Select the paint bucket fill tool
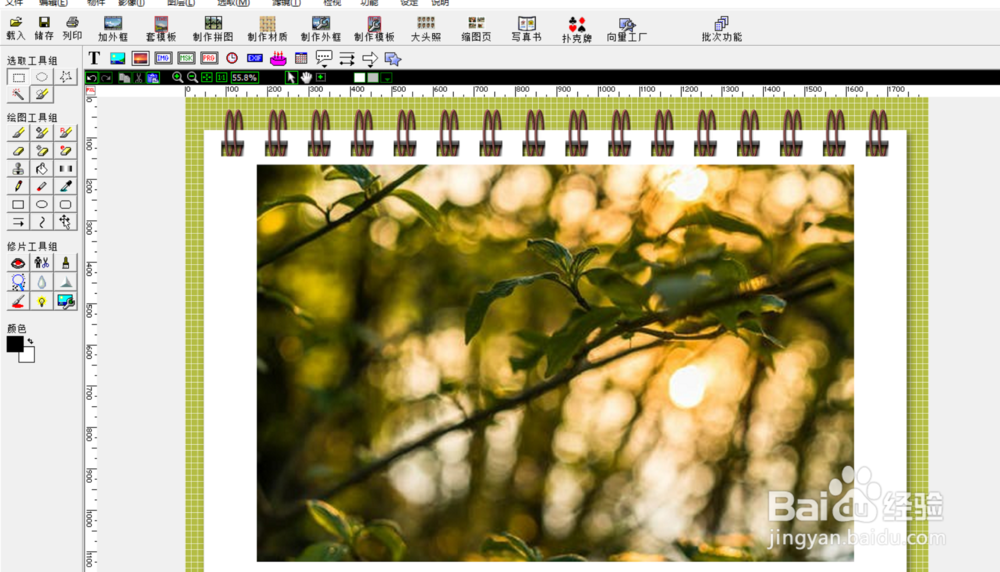The width and height of the screenshot is (1000, 572). point(41,168)
